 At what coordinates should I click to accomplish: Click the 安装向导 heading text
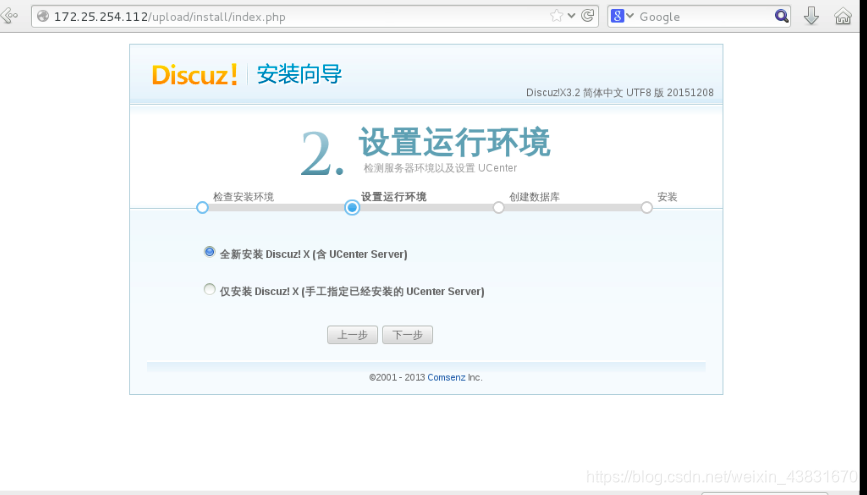tap(299, 74)
